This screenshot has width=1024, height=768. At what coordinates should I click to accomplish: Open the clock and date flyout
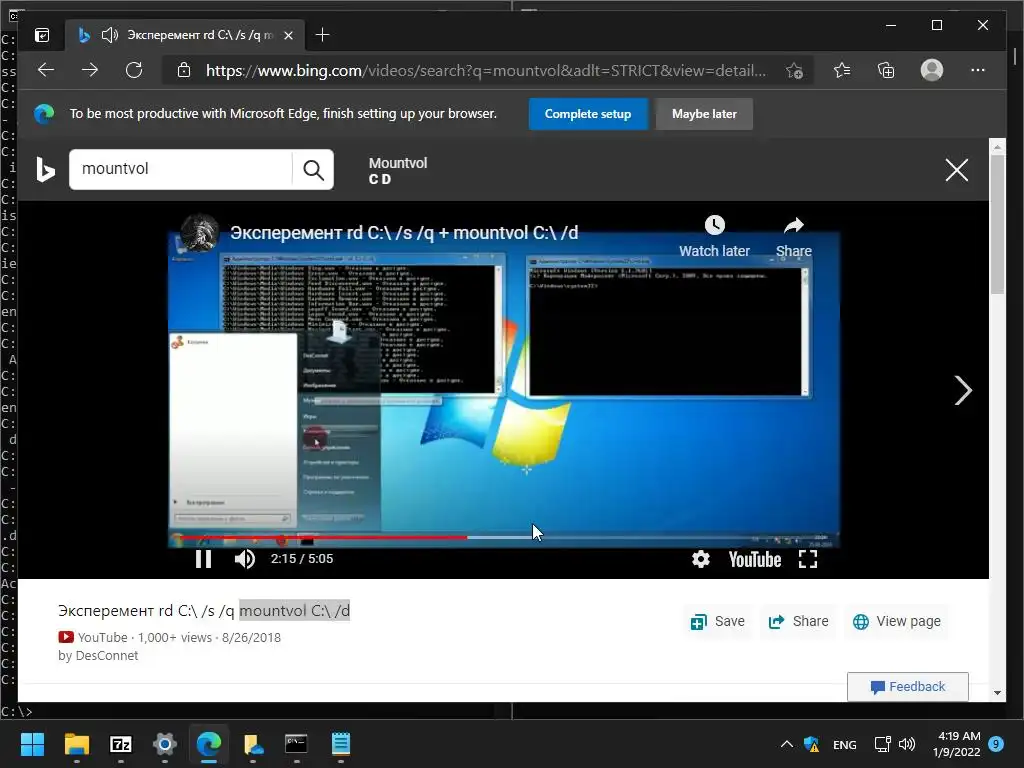tap(956, 744)
